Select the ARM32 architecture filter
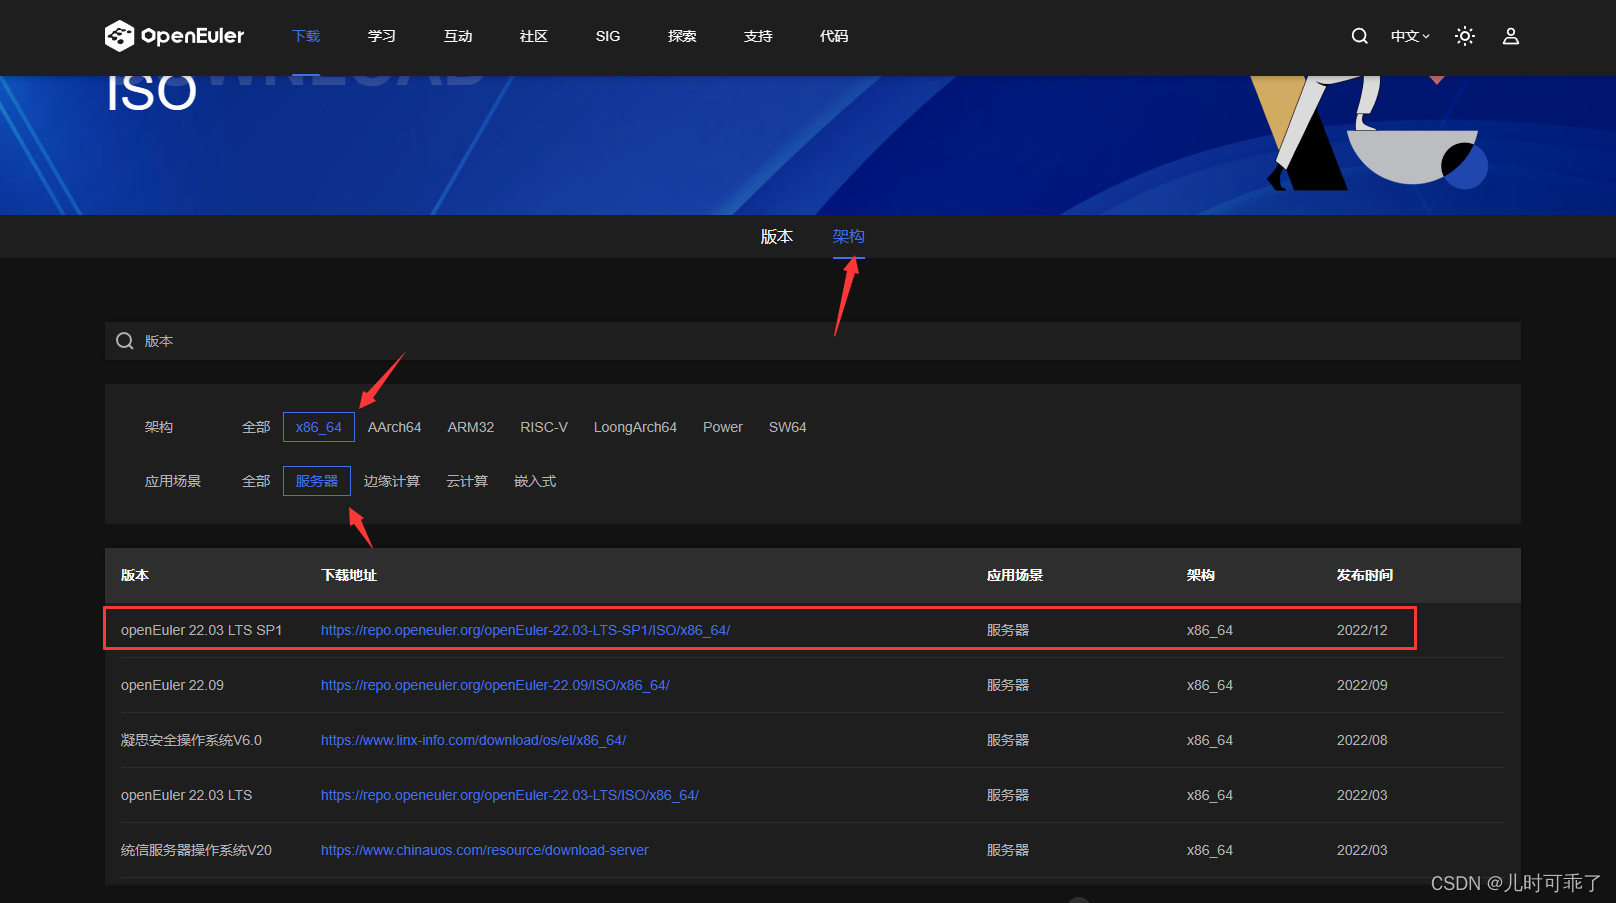The width and height of the screenshot is (1616, 903). (471, 427)
